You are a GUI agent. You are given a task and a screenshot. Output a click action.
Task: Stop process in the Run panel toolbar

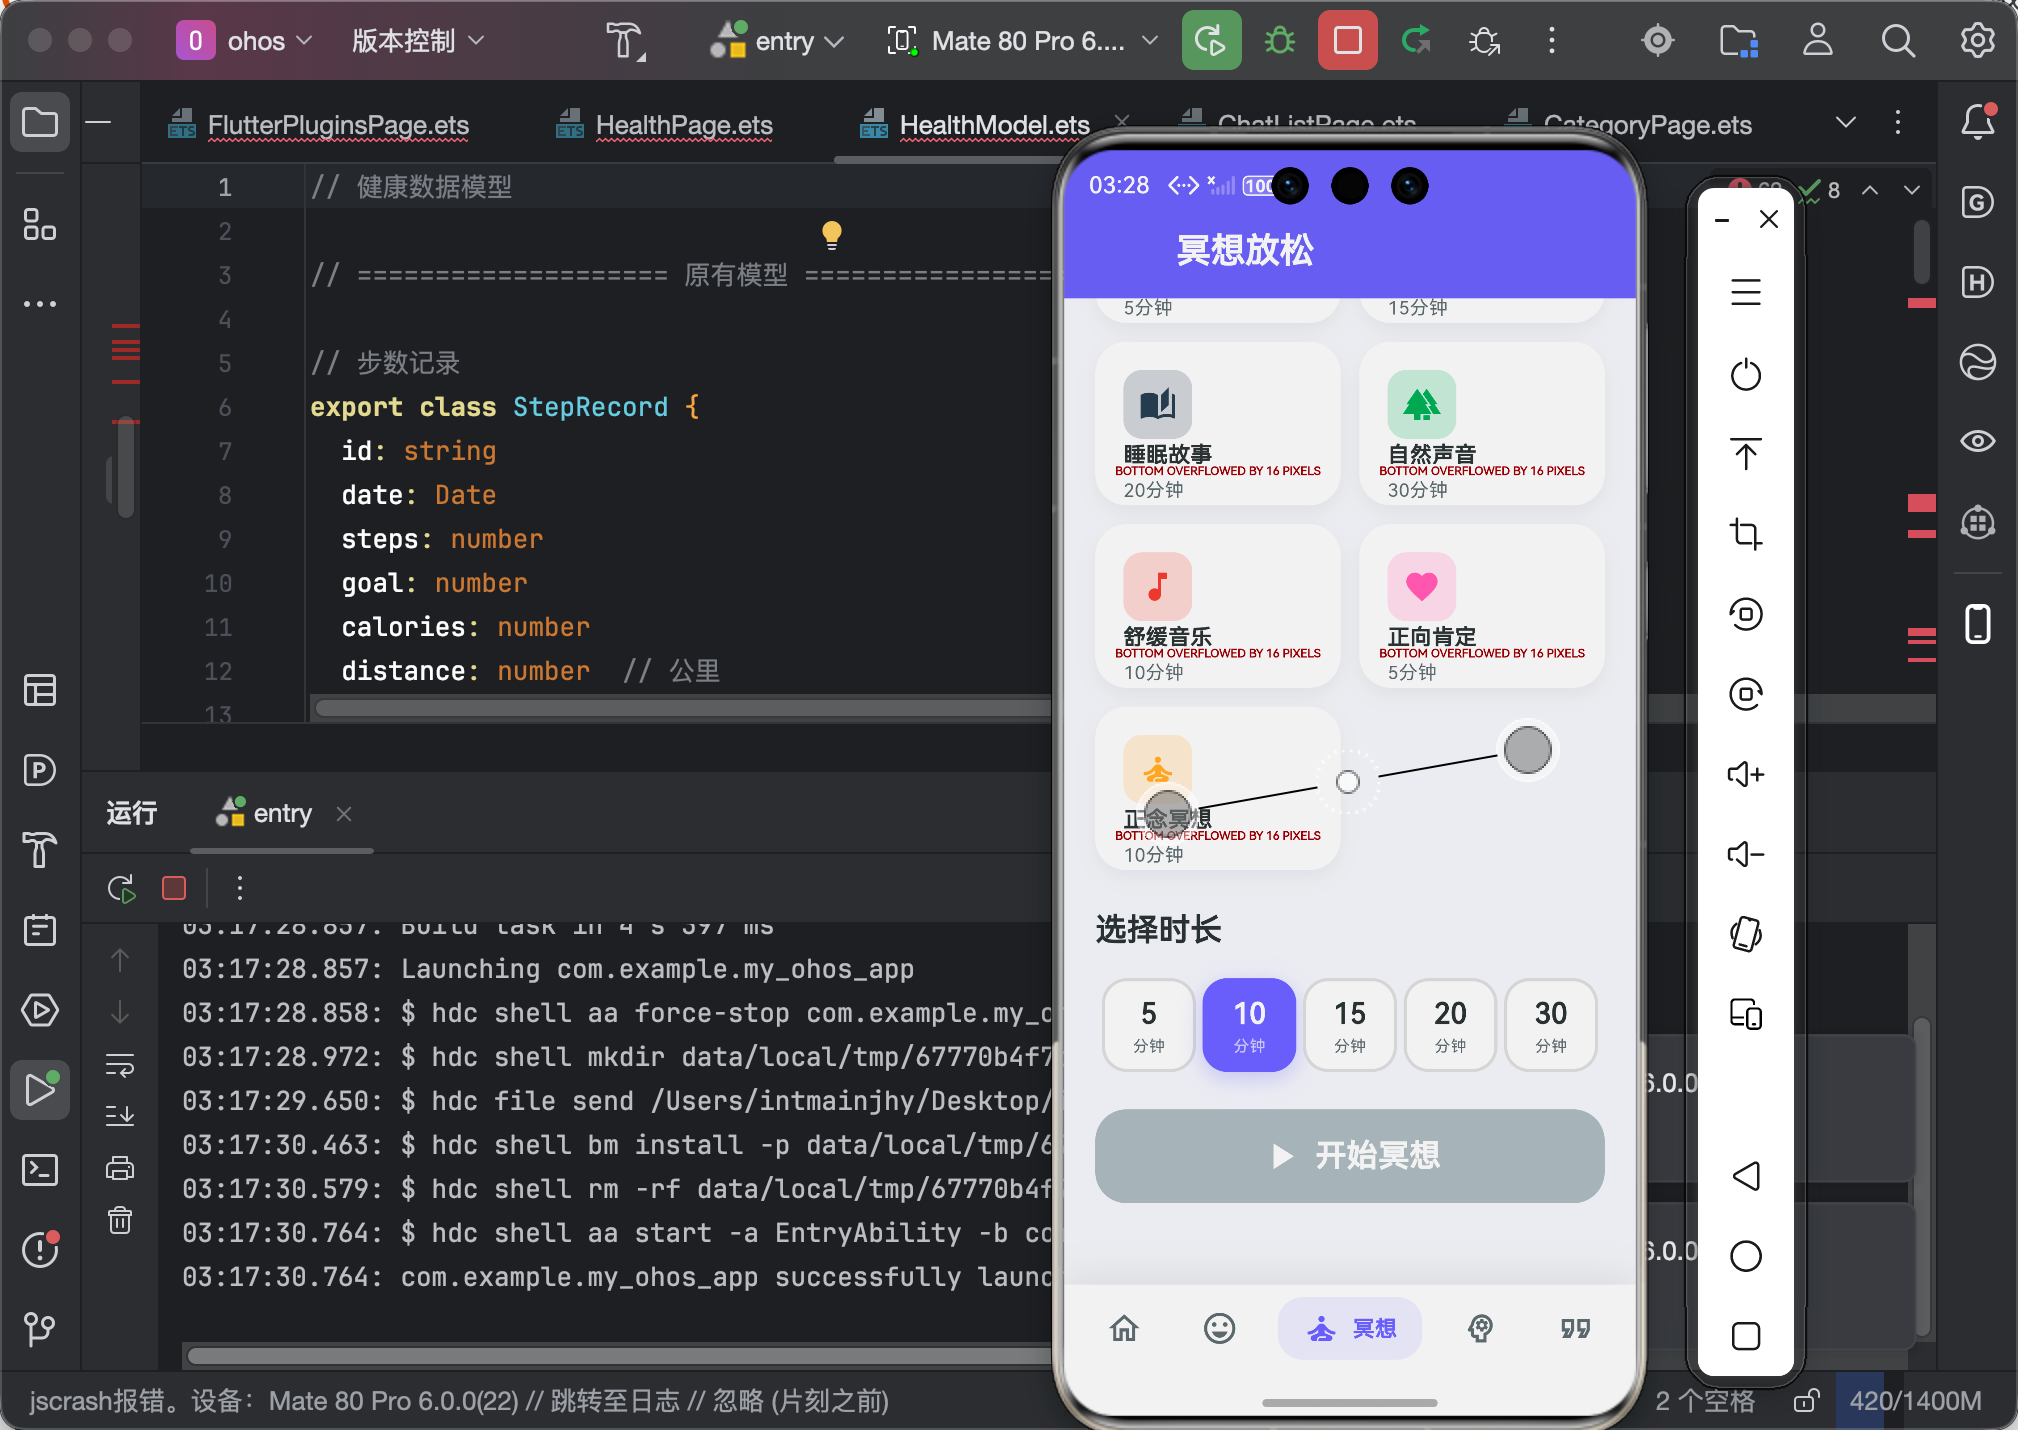pos(174,888)
